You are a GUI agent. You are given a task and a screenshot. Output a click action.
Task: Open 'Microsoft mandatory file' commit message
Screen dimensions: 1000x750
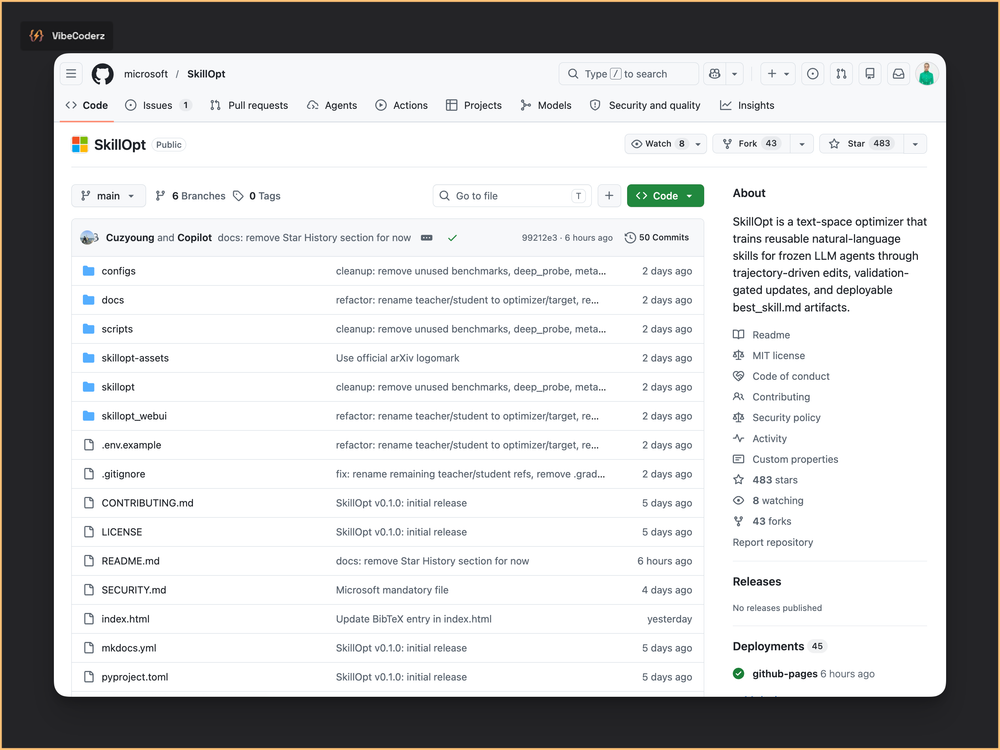(x=392, y=590)
